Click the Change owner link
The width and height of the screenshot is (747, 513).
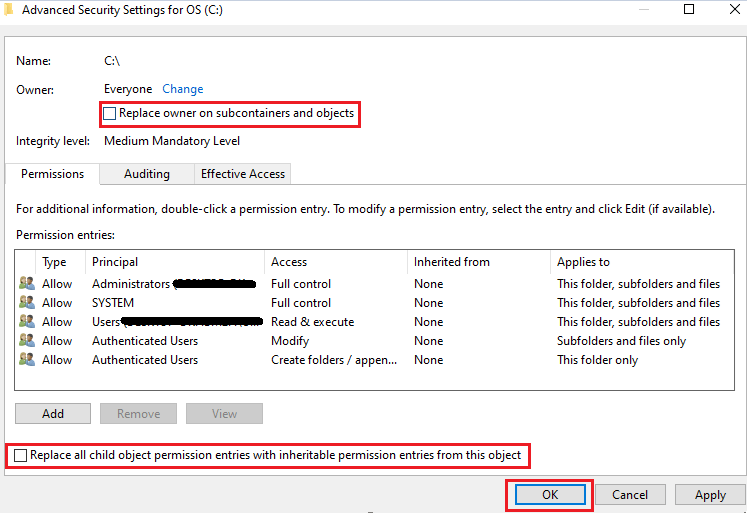click(182, 89)
